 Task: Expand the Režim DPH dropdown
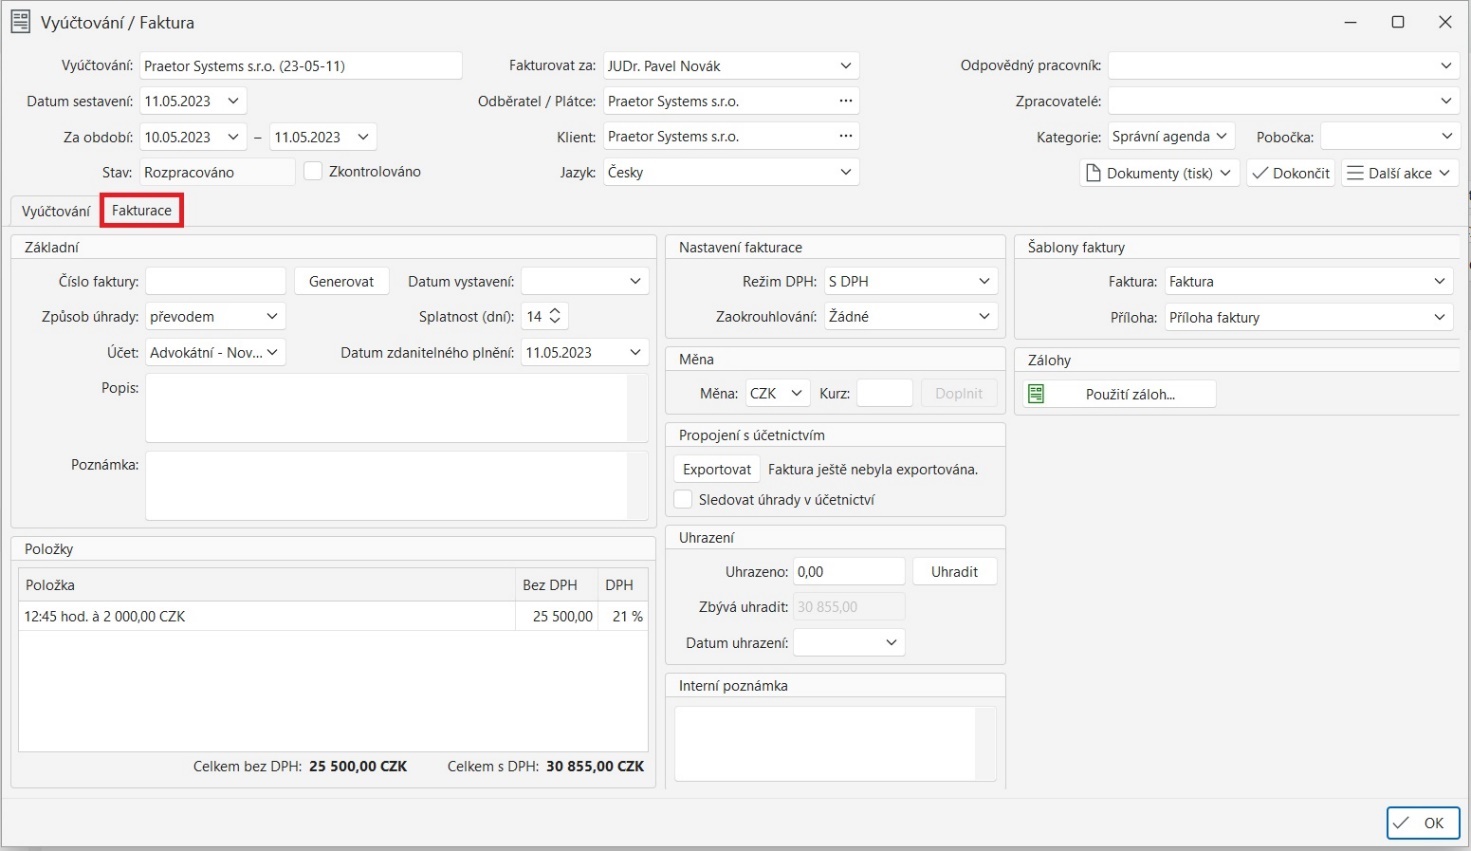[984, 282]
